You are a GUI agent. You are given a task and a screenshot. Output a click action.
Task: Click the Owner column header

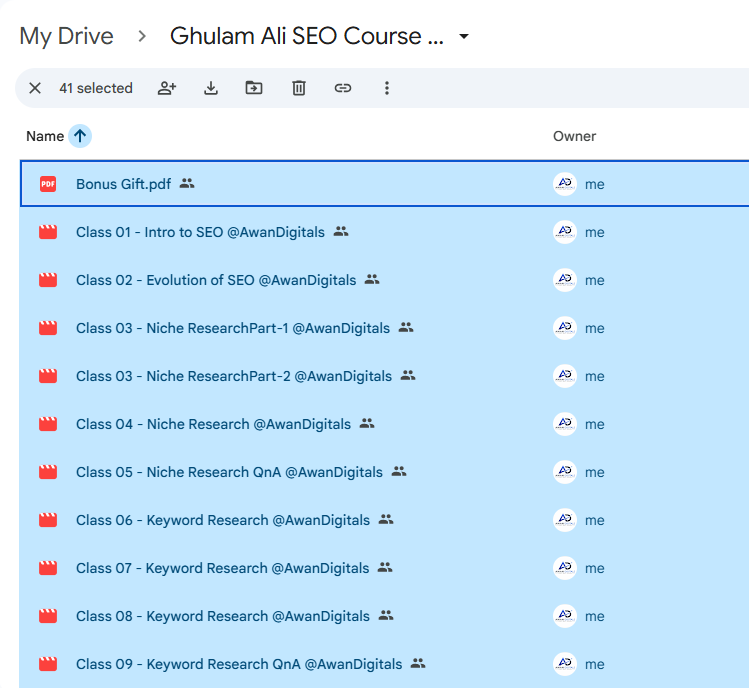(x=574, y=136)
